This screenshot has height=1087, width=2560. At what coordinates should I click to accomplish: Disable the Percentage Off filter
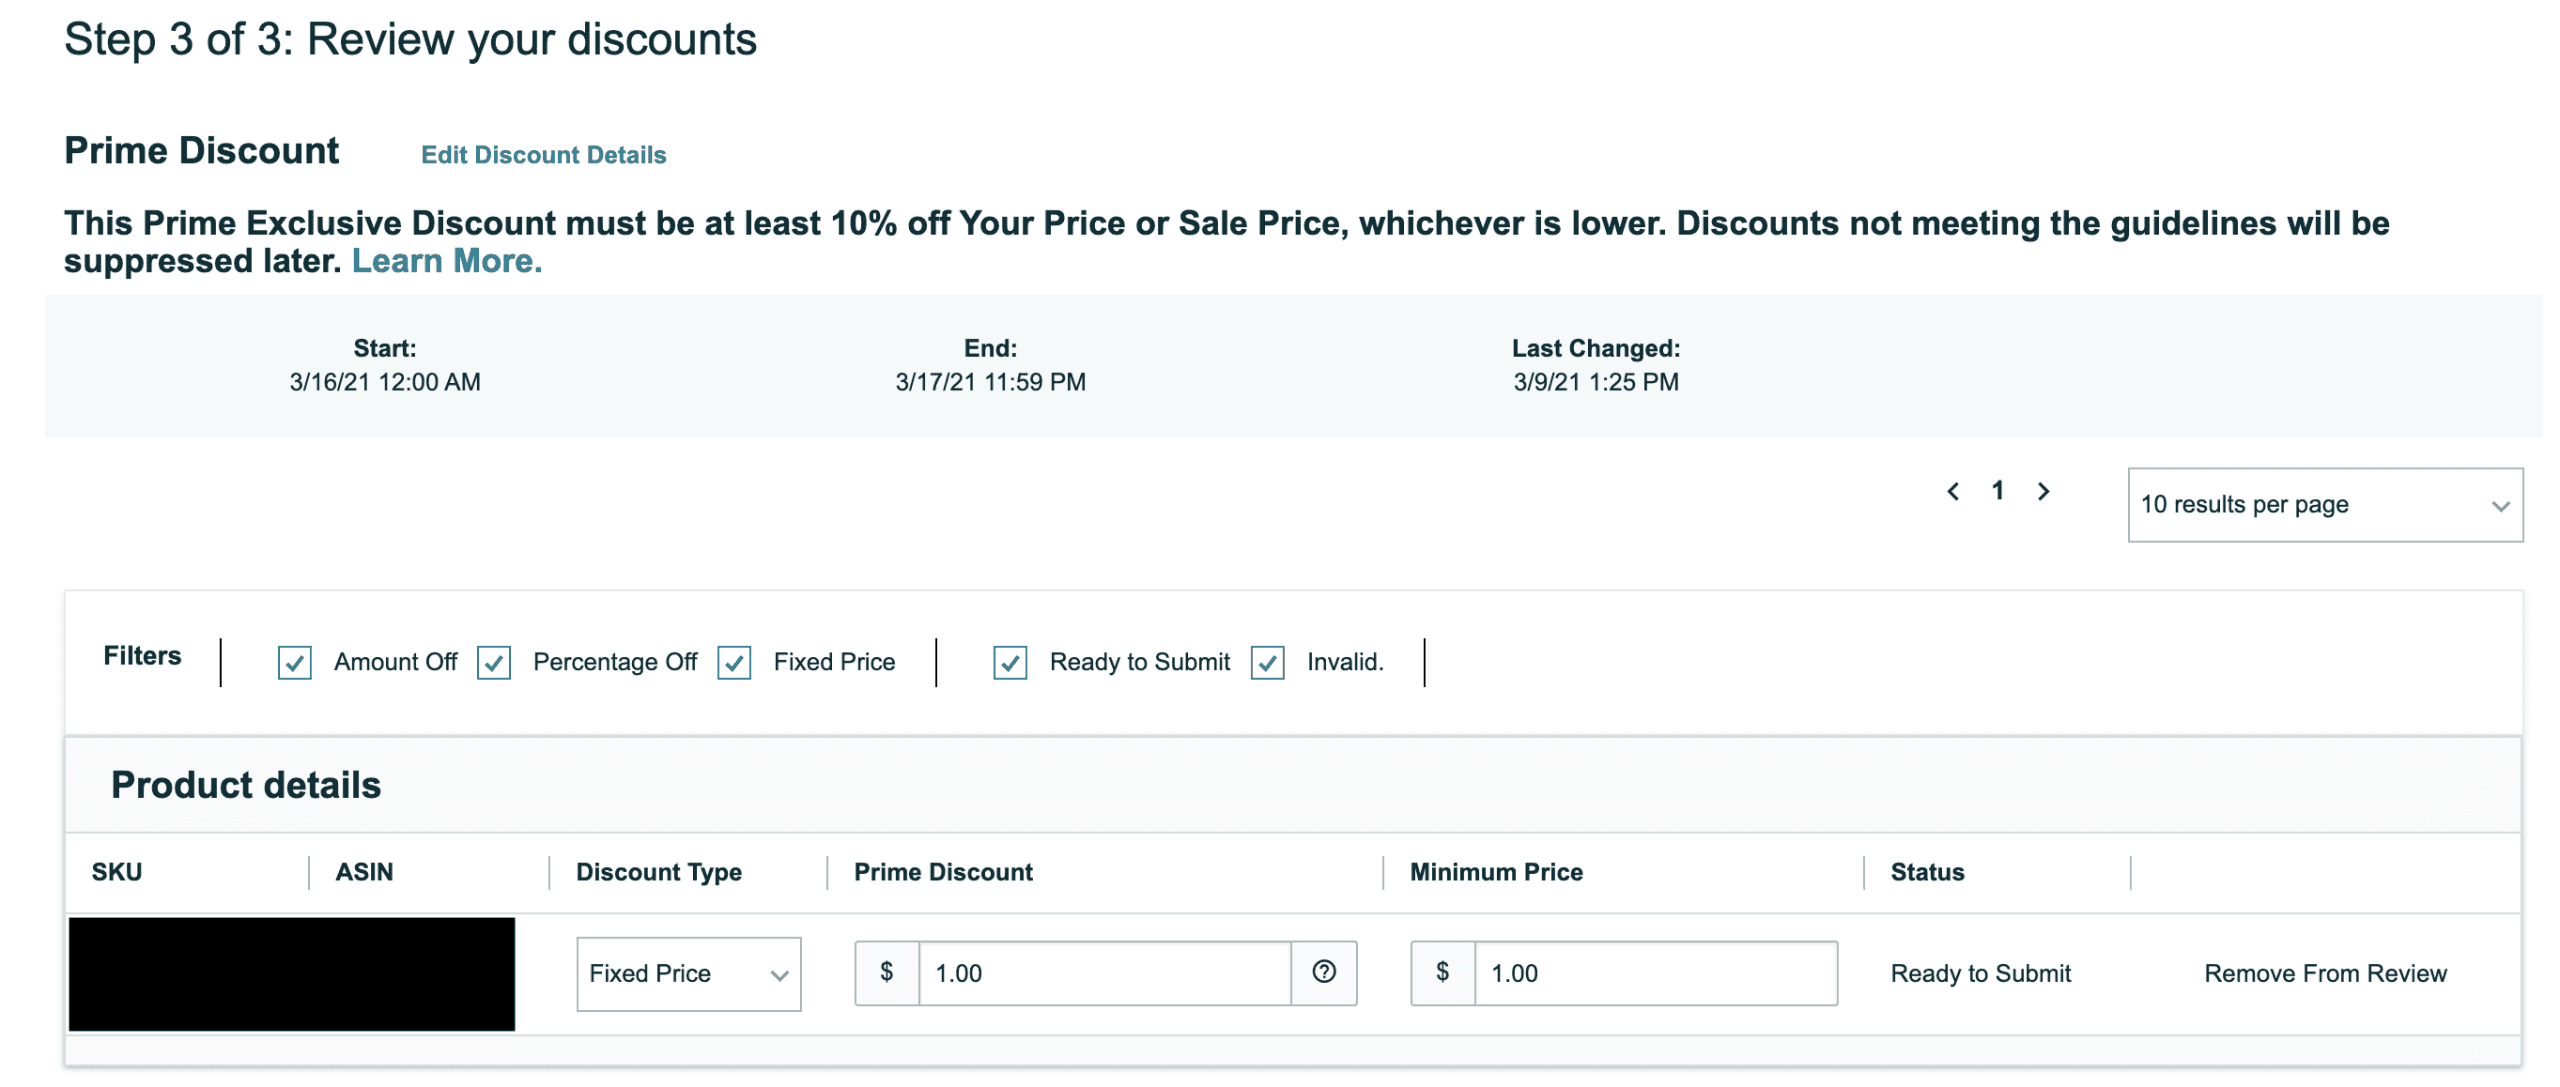tap(494, 662)
